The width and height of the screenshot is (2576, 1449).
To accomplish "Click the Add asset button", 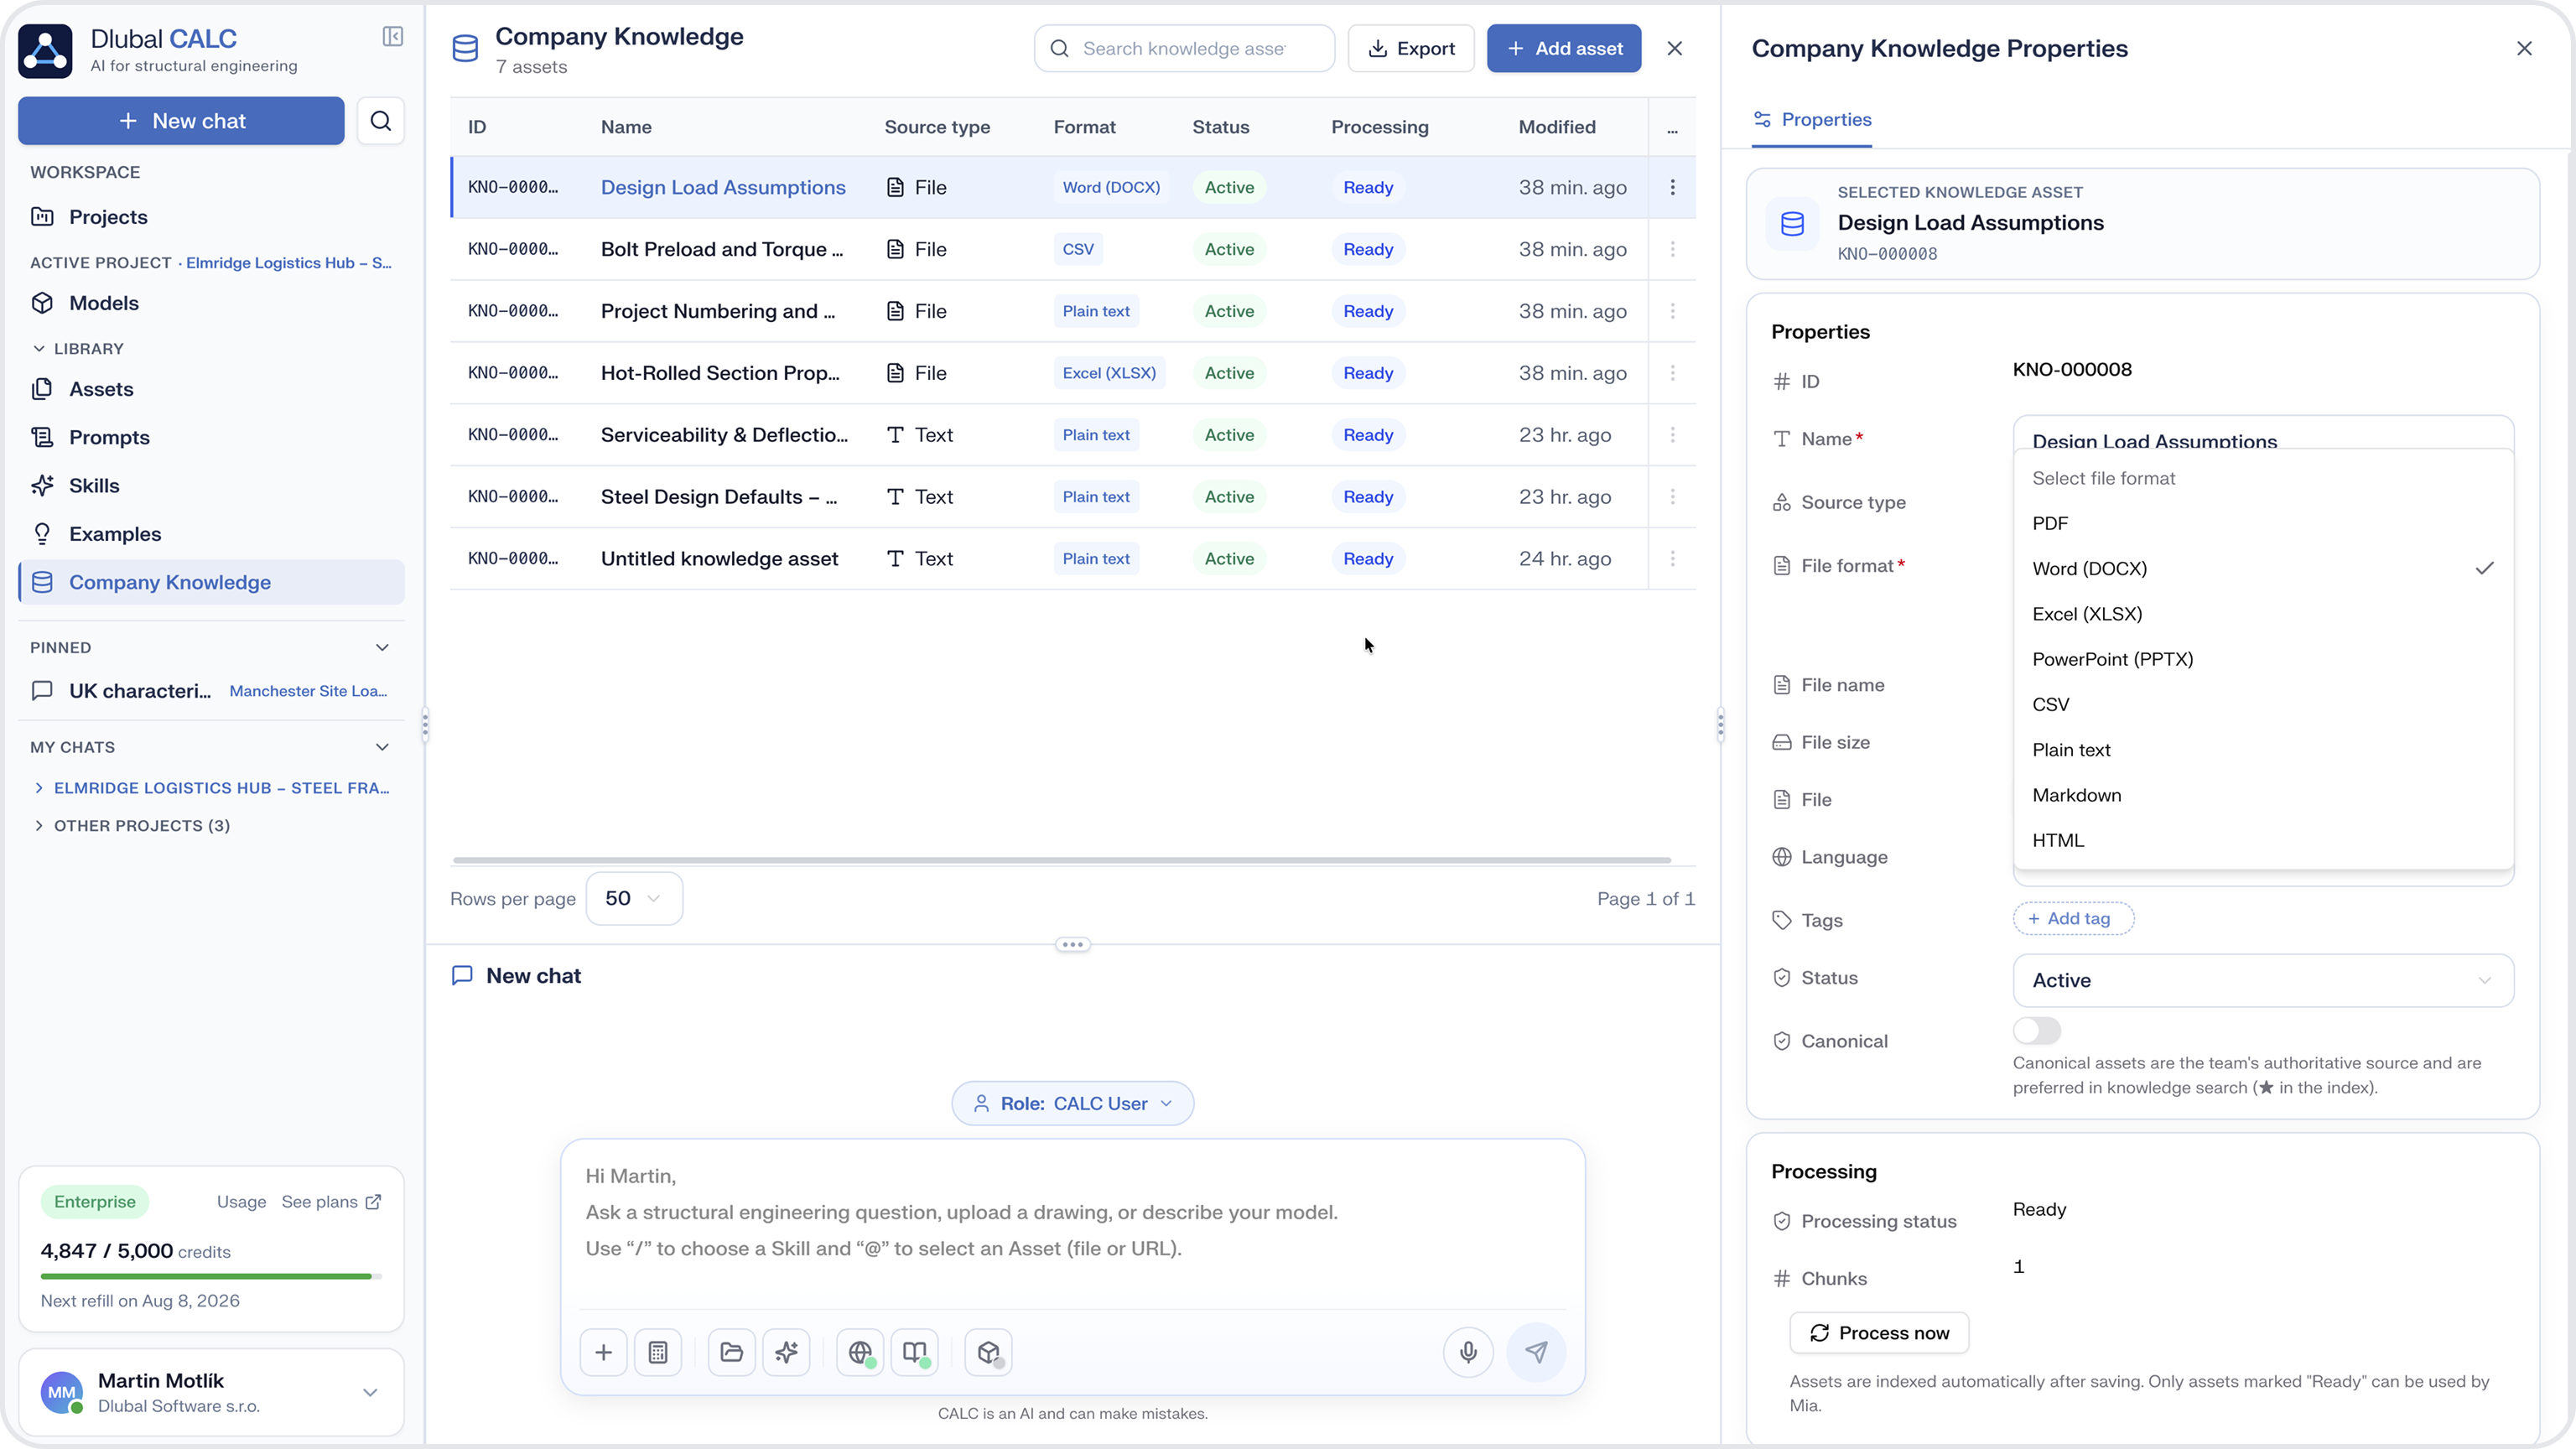I will [x=1564, y=48].
